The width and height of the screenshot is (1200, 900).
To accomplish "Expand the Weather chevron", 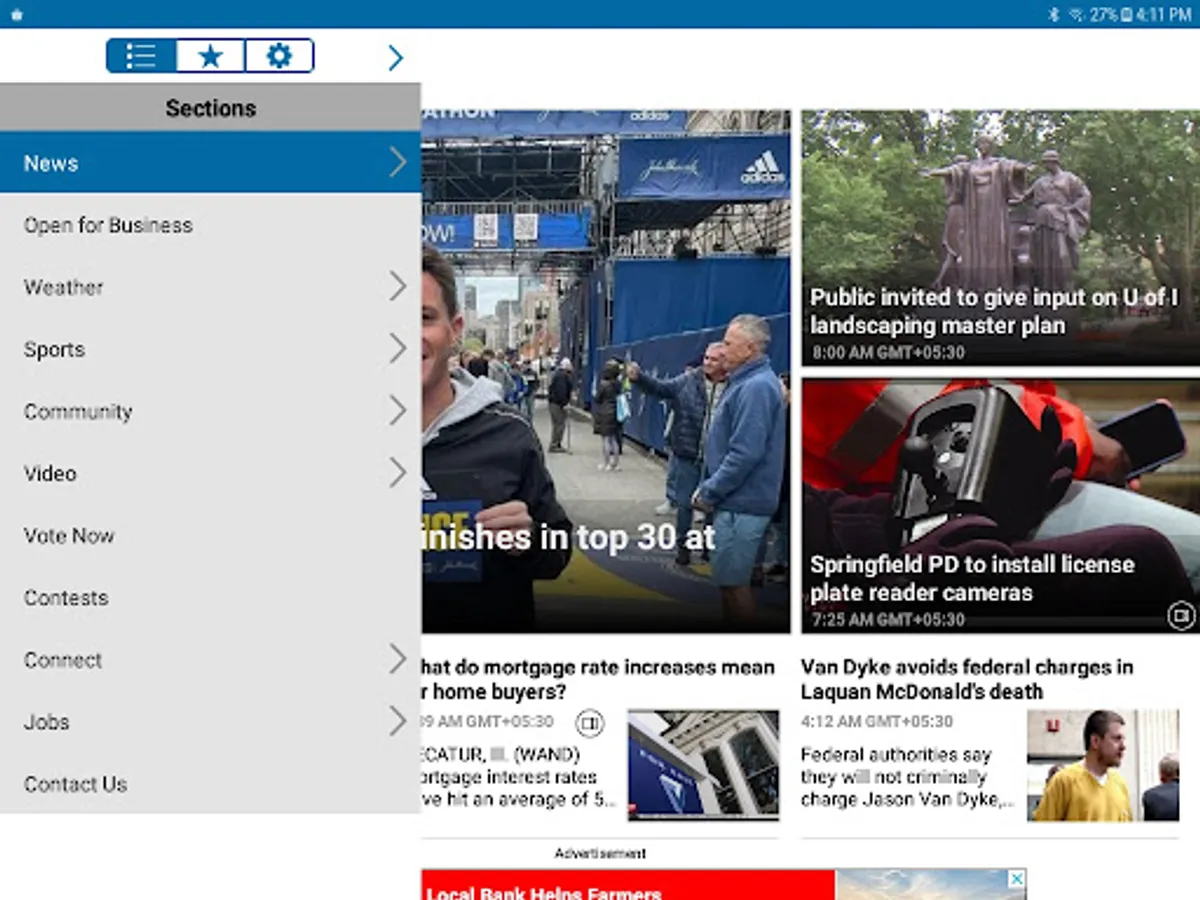I will [x=398, y=286].
